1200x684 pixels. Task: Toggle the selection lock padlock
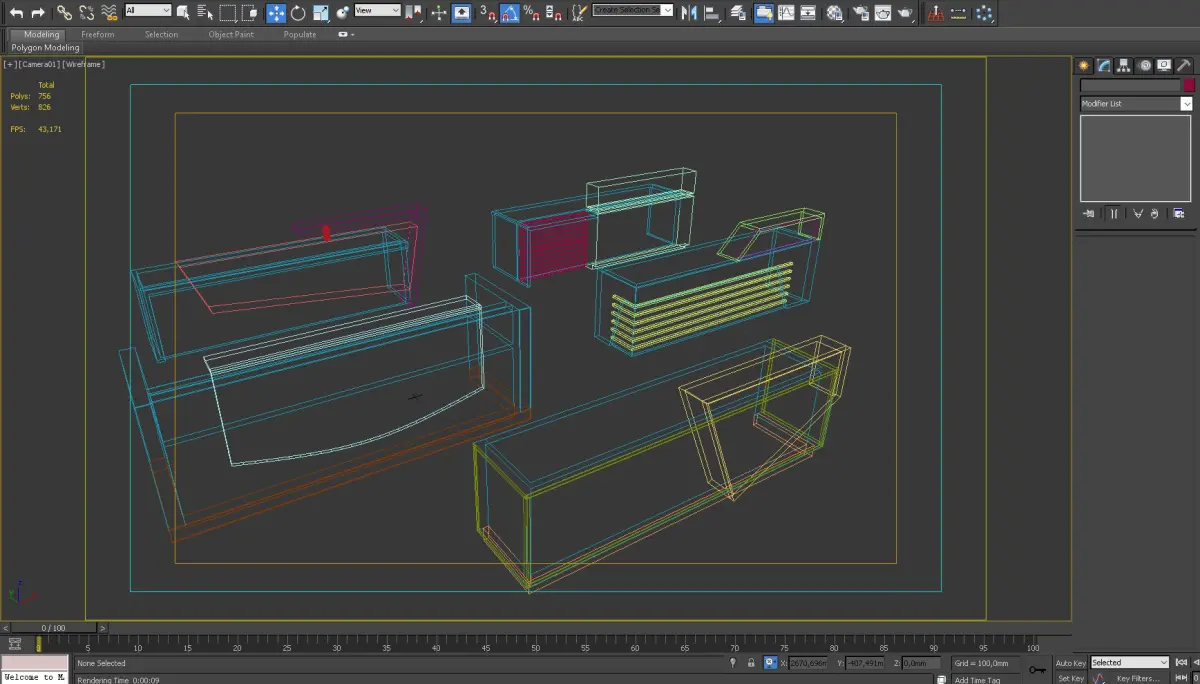tap(751, 663)
